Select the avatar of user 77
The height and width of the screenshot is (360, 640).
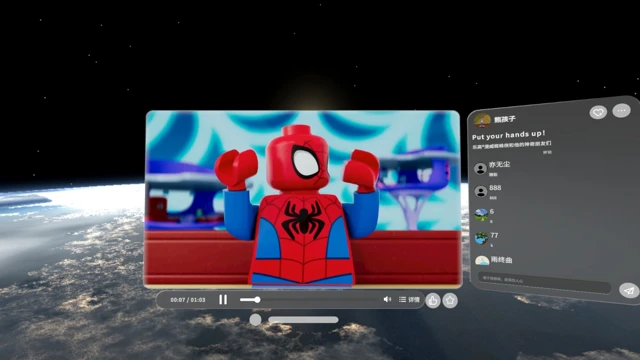(x=482, y=238)
